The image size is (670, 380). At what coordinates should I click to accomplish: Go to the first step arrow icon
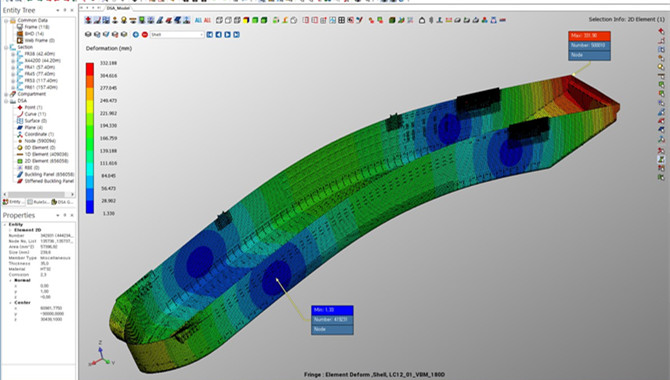(210, 34)
